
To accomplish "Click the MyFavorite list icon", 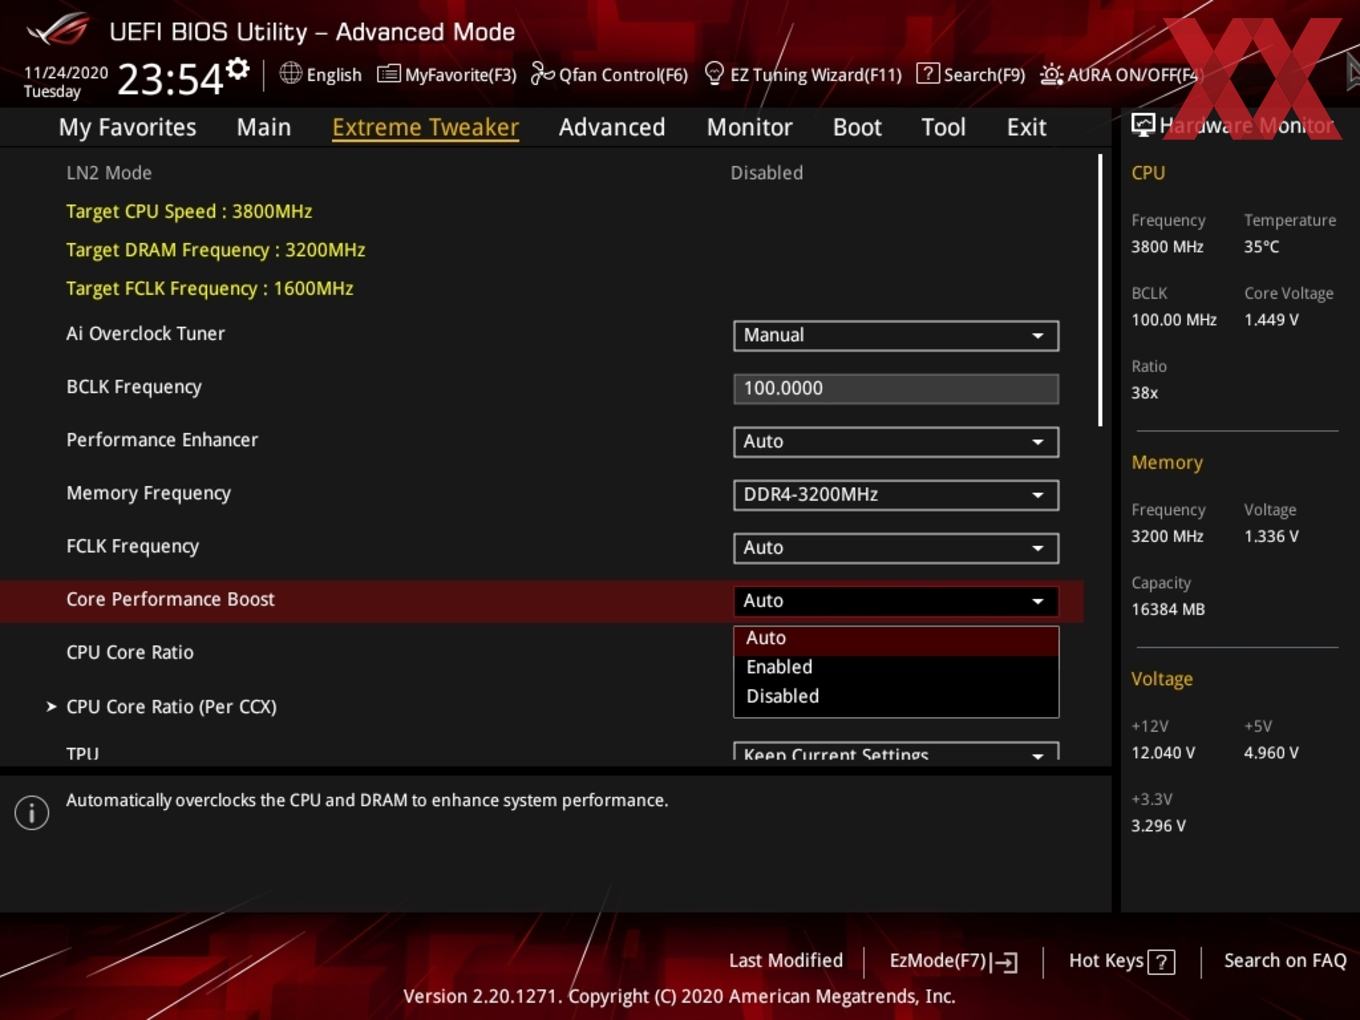I will pyautogui.click(x=389, y=74).
